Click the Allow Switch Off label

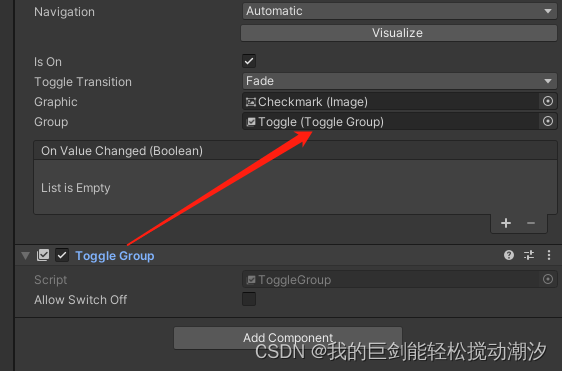click(80, 300)
